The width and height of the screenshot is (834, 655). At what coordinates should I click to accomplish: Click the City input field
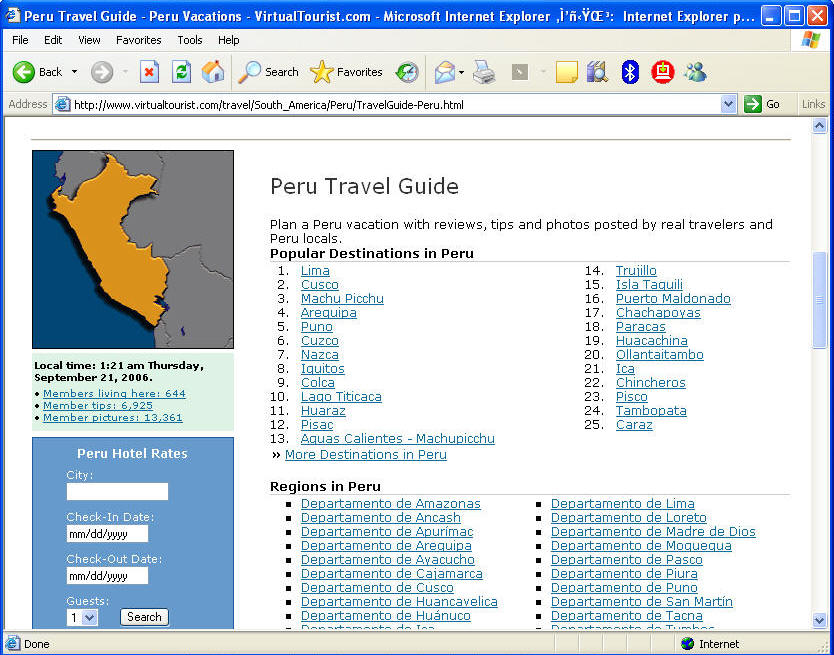117,491
